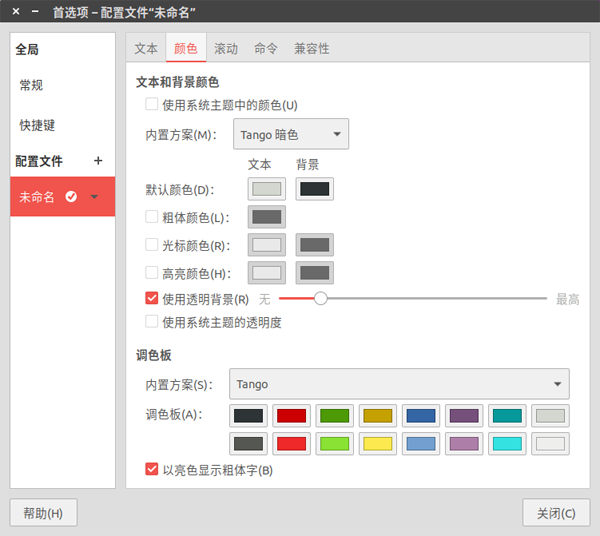Open the 未命名 profile dropdown arrow
The height and width of the screenshot is (536, 600).
click(94, 197)
